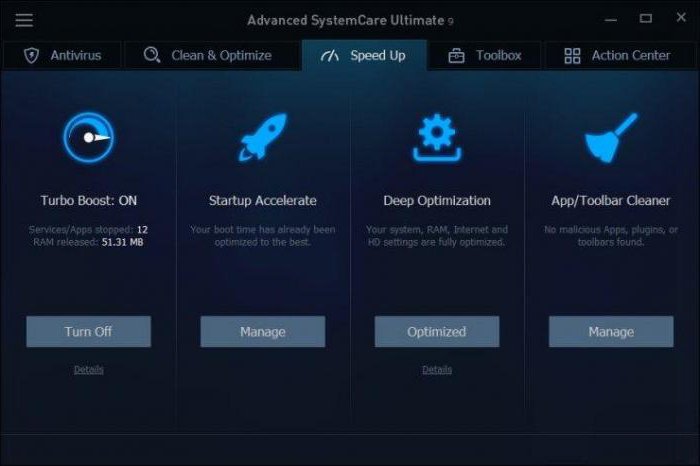Click the Optimized button
700x466 pixels.
[x=437, y=331]
